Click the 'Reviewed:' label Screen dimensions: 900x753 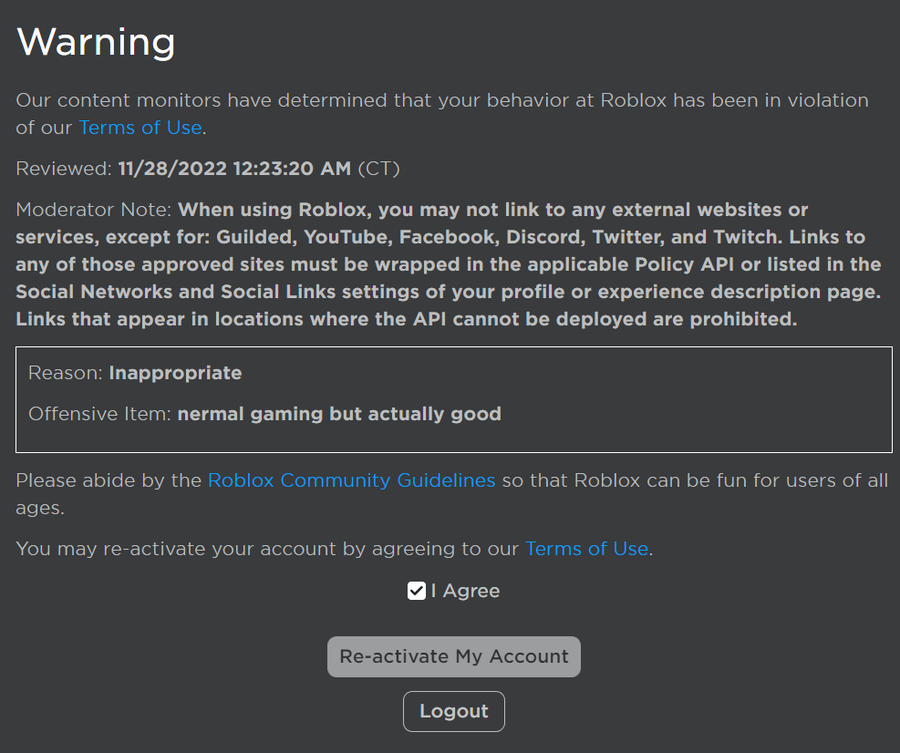(x=64, y=169)
